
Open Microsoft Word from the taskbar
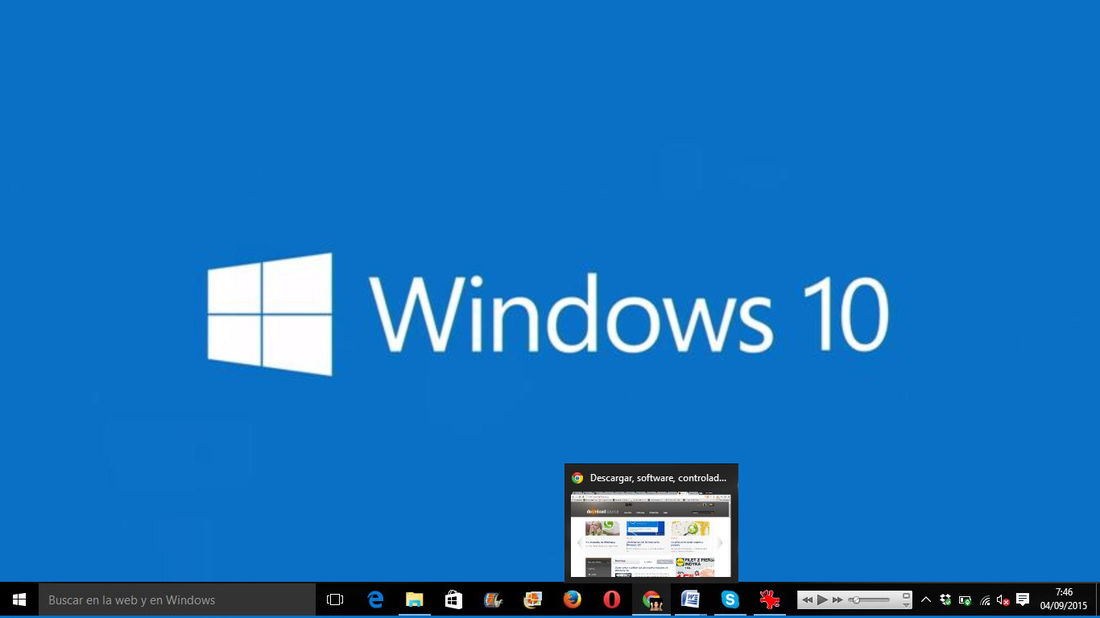(x=690, y=600)
